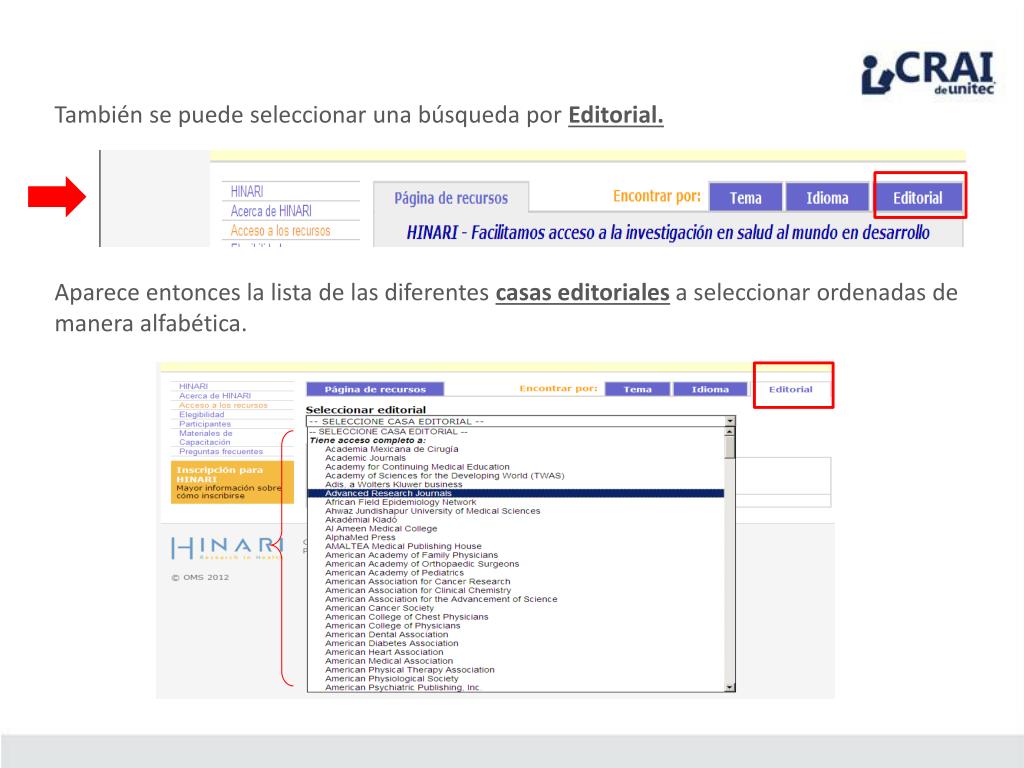1024x768 pixels.
Task: Open Acceso a los recursos in lower sidebar
Action: (223, 405)
